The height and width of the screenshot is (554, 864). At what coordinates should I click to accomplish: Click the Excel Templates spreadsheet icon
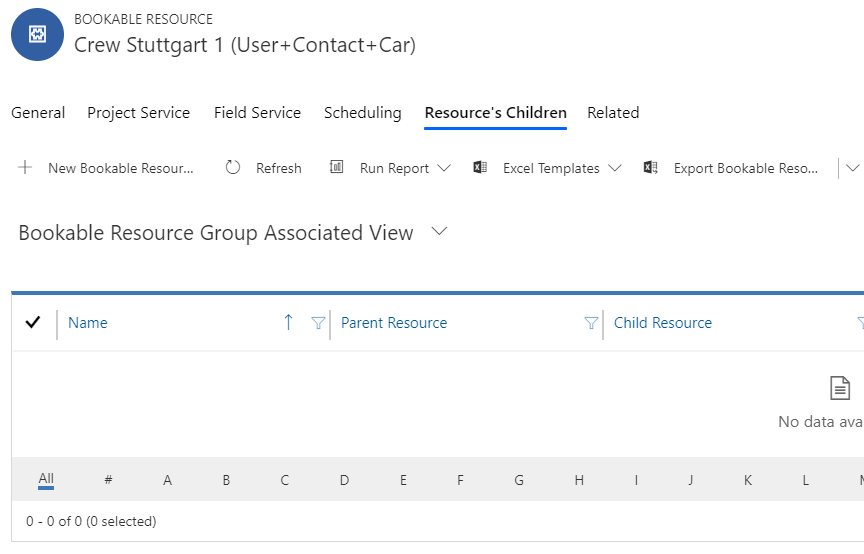coord(480,166)
